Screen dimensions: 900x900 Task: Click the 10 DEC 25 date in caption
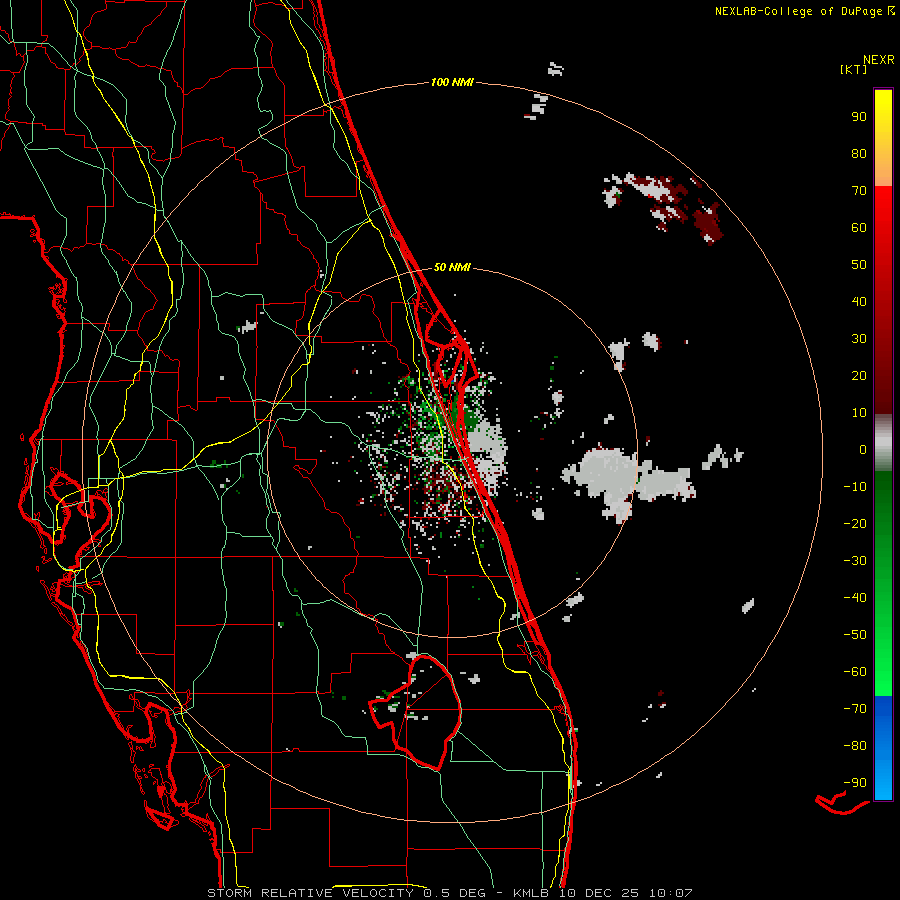597,893
